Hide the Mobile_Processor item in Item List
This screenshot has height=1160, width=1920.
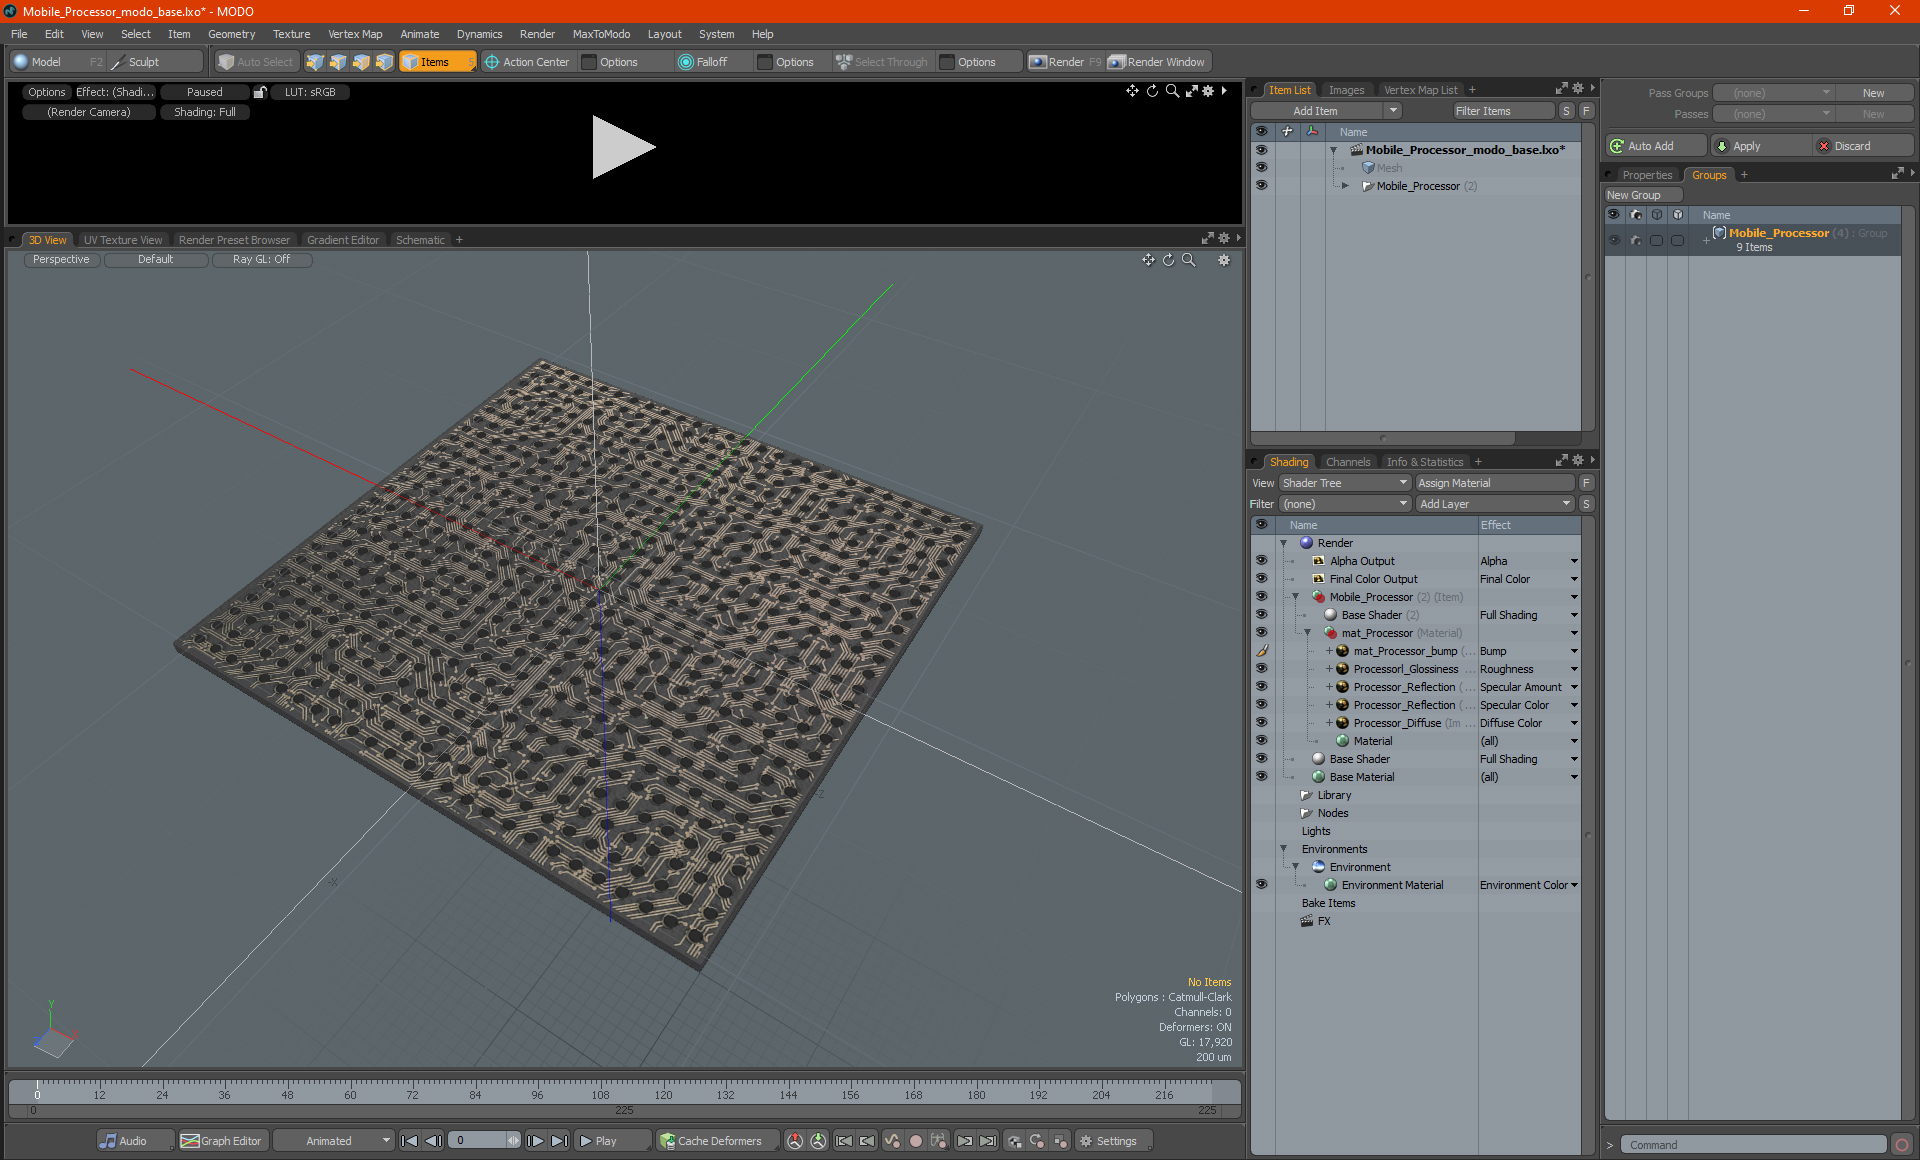pyautogui.click(x=1261, y=186)
